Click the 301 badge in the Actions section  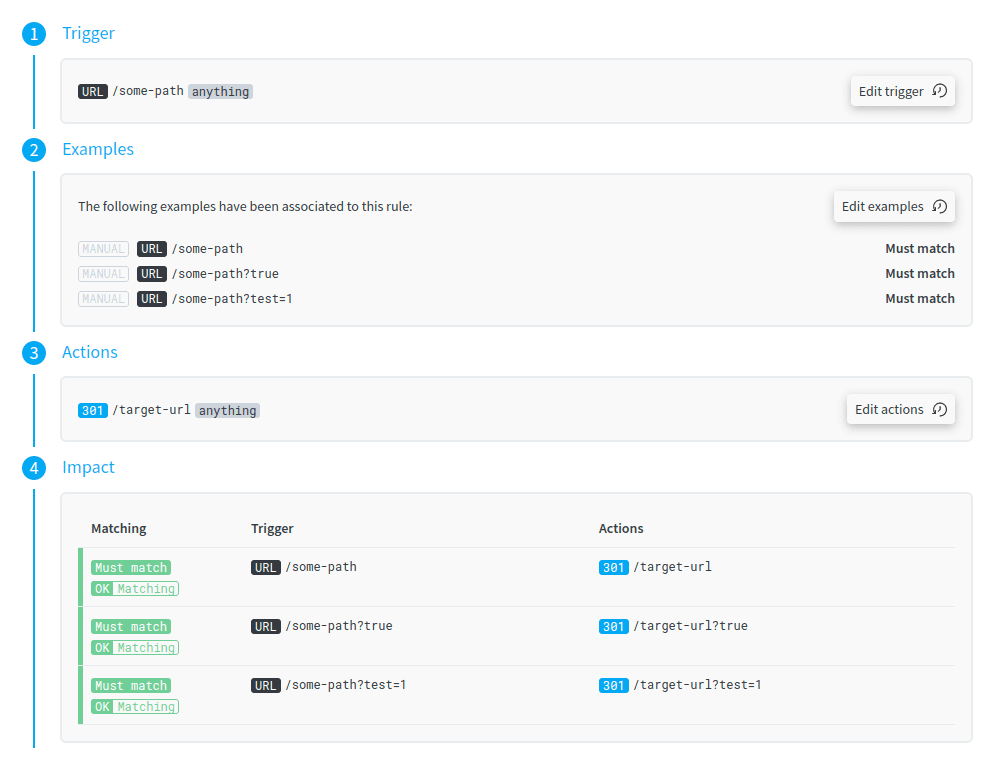point(92,410)
